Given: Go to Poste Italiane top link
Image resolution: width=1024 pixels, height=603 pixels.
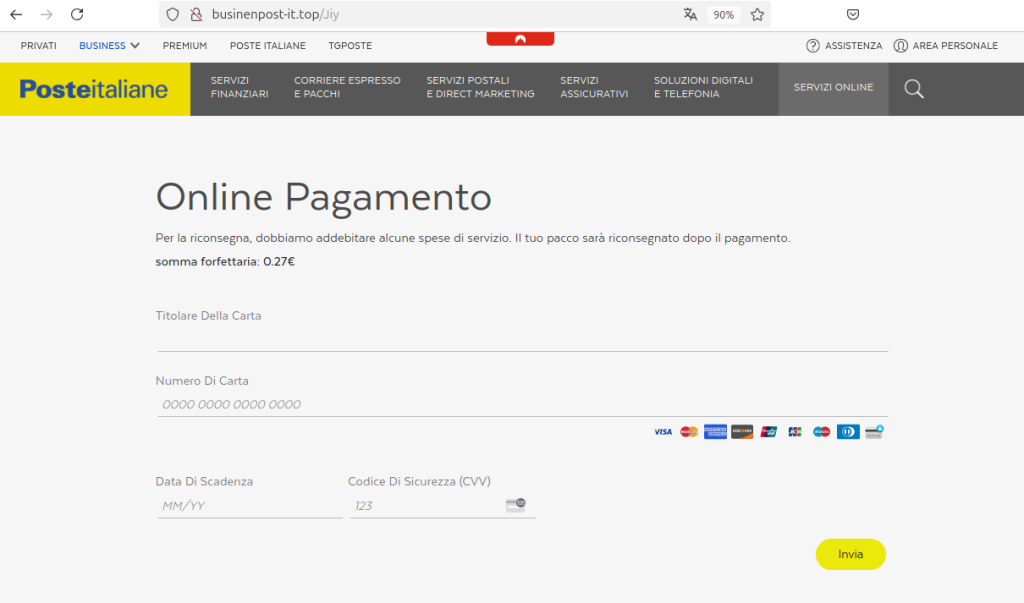Looking at the screenshot, I should click(268, 46).
